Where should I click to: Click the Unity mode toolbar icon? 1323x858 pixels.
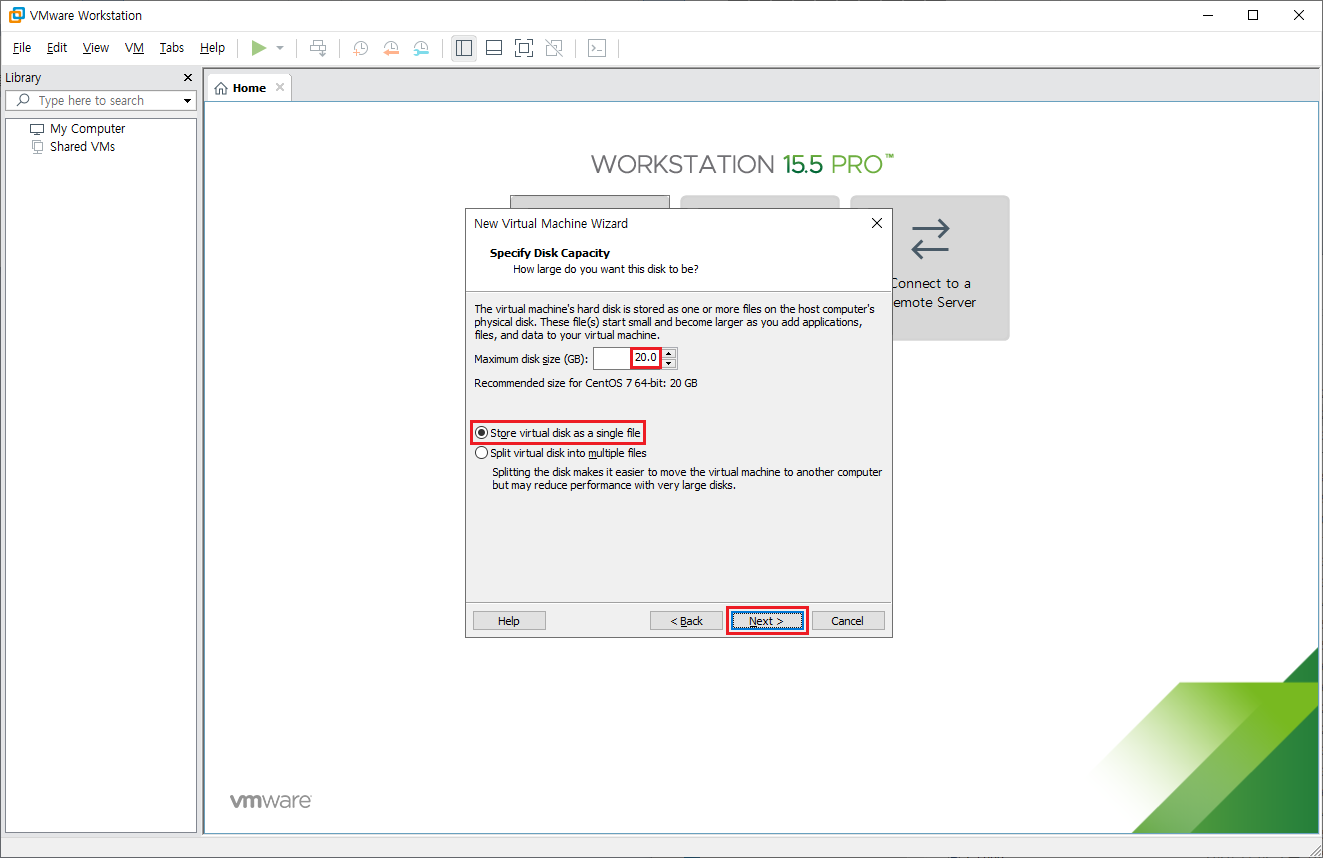[555, 48]
